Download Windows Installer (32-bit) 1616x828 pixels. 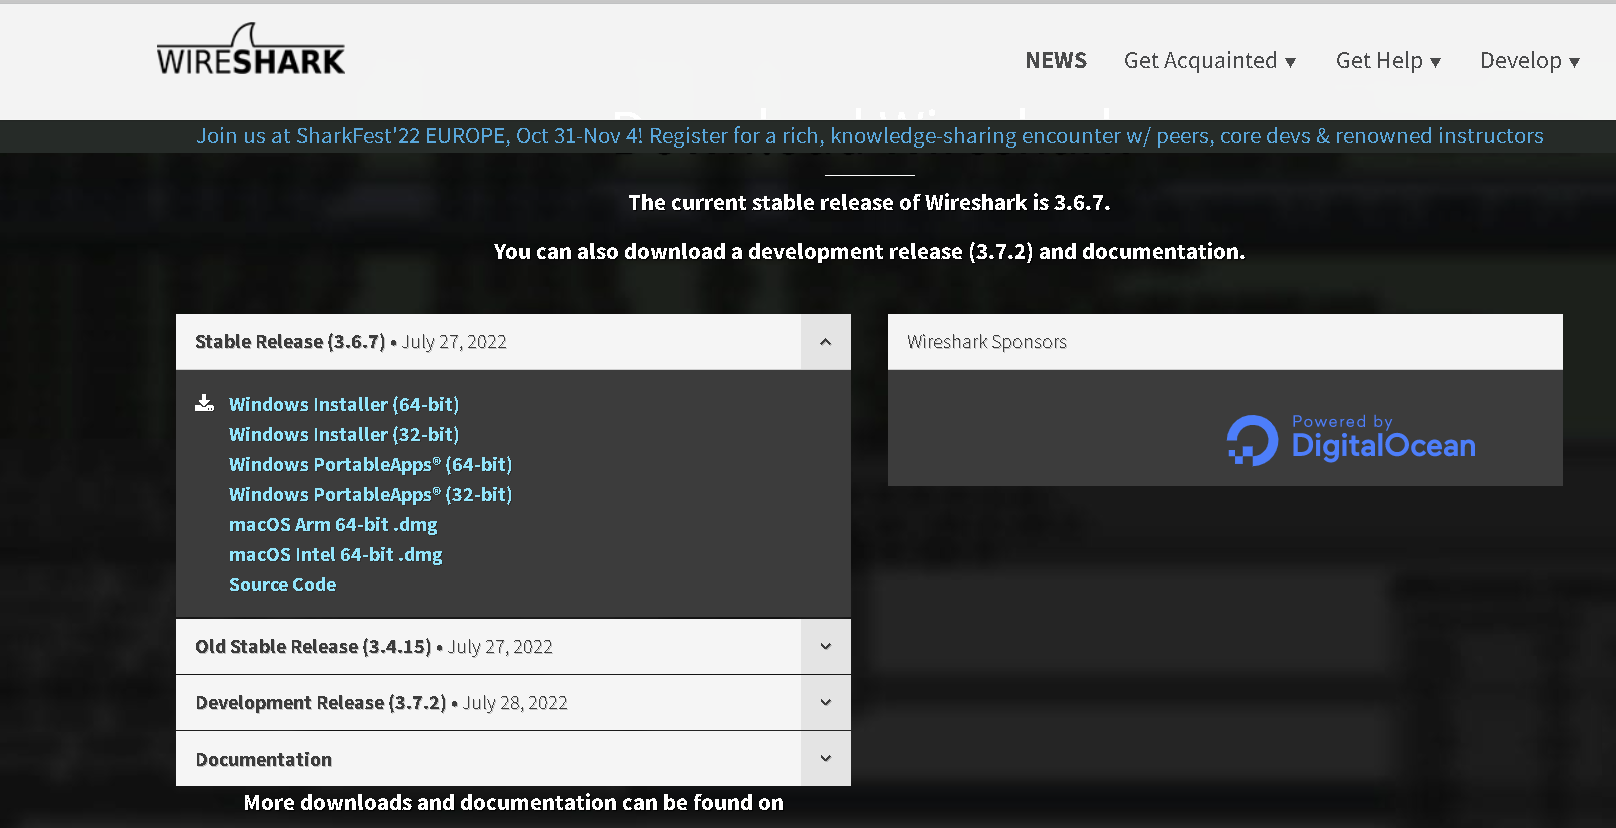tap(343, 434)
